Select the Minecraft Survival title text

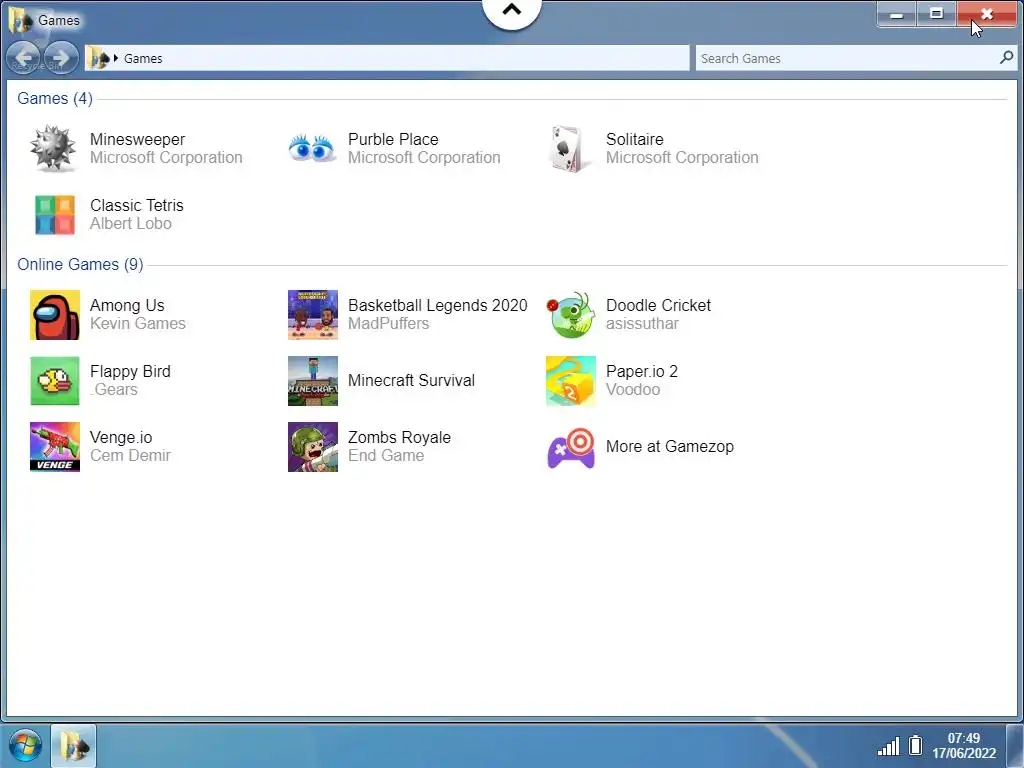(x=411, y=380)
